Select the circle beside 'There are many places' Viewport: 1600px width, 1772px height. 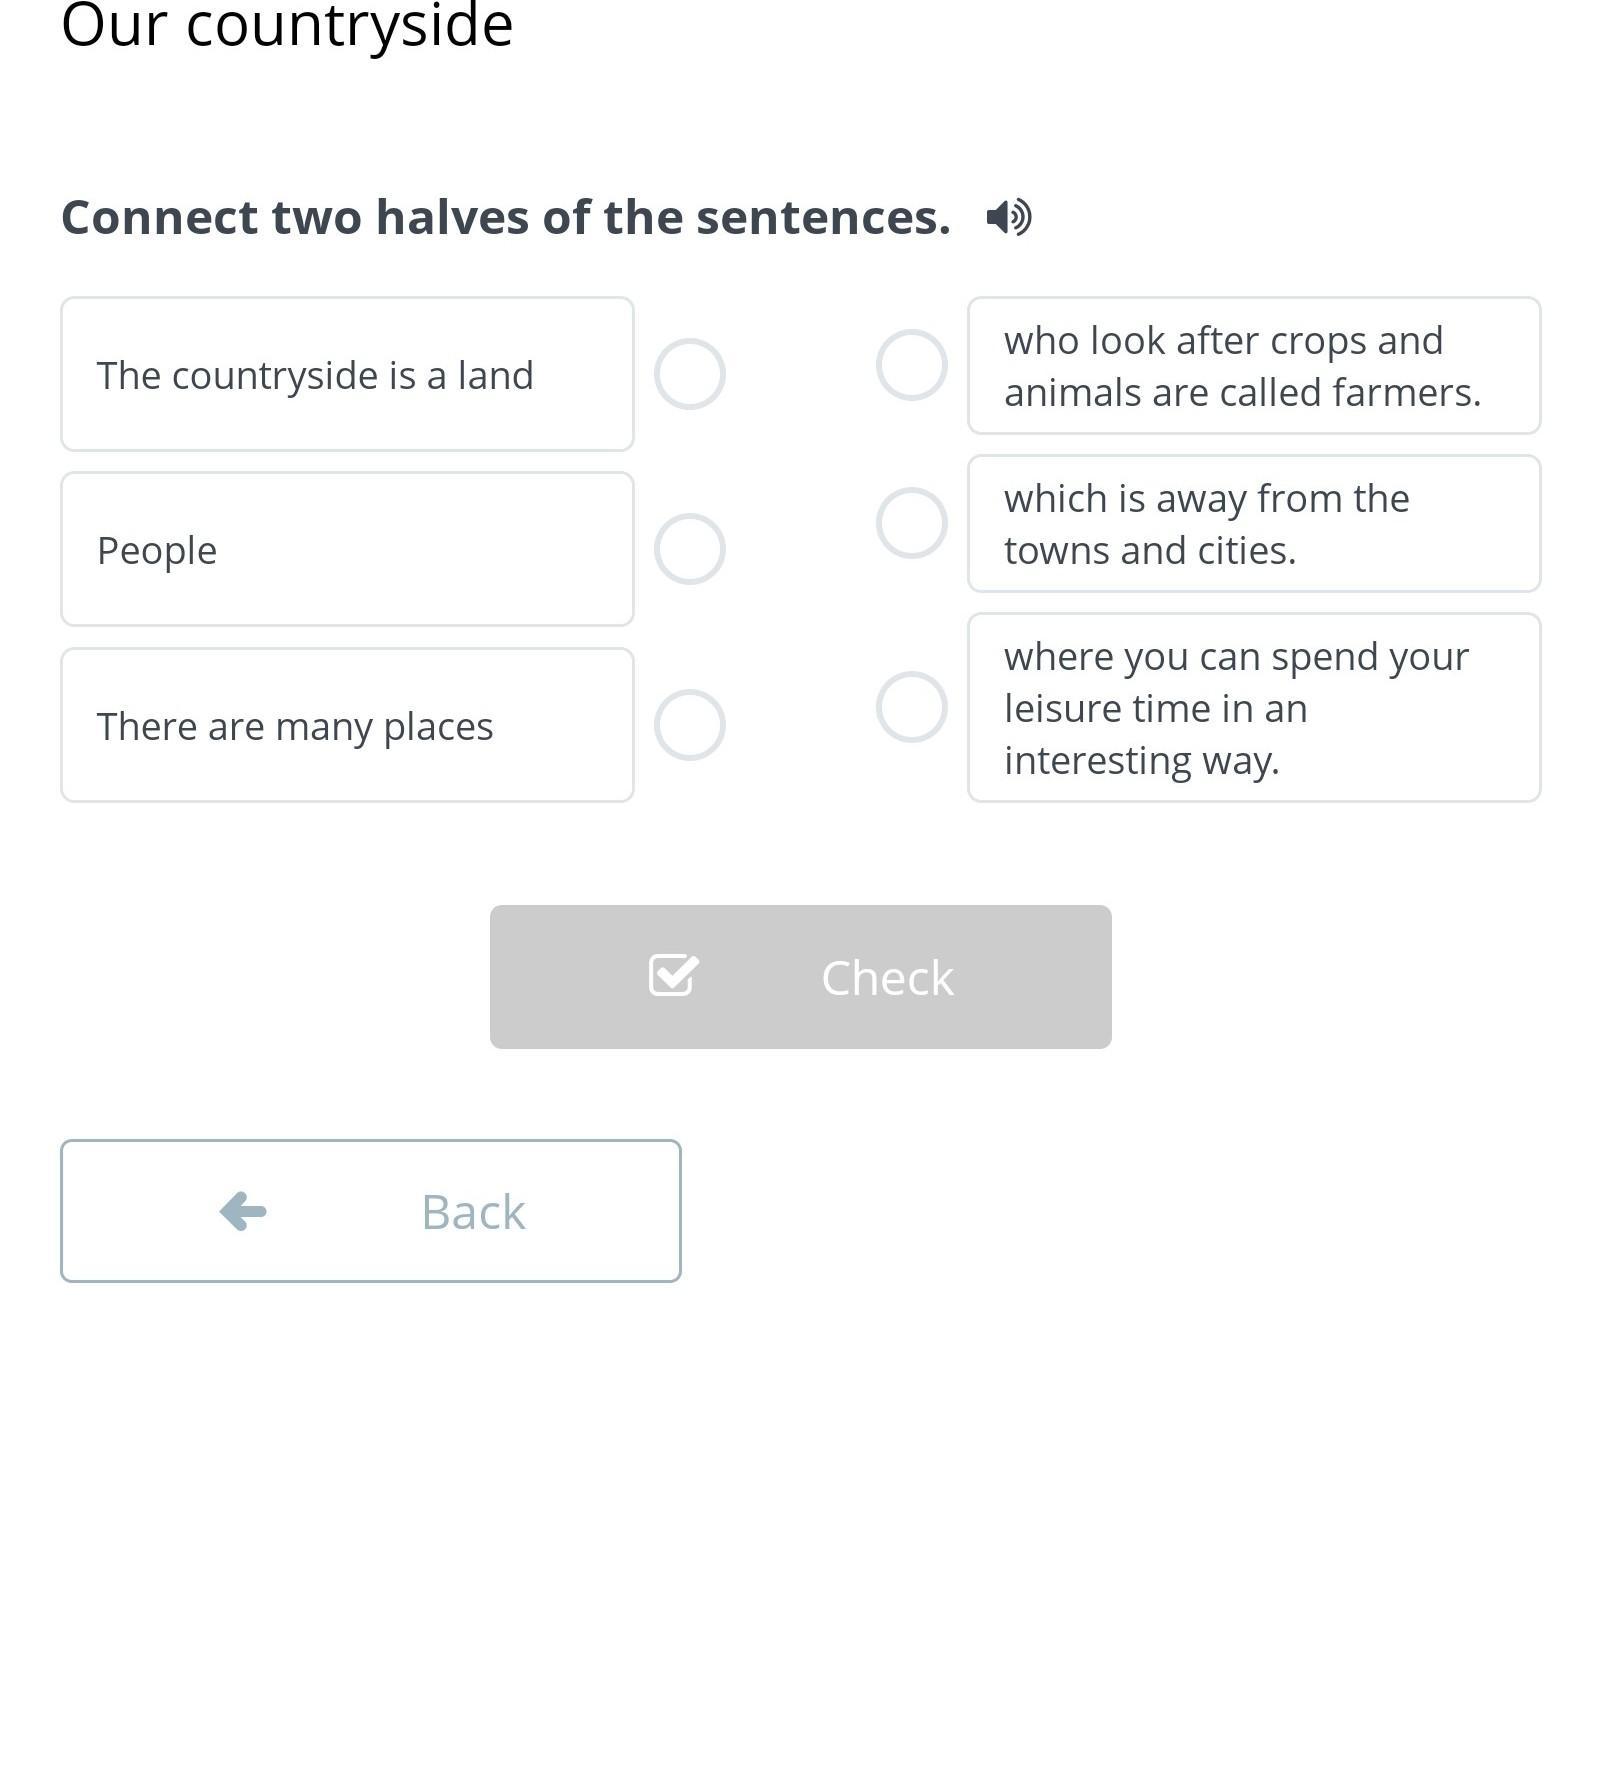click(x=690, y=725)
